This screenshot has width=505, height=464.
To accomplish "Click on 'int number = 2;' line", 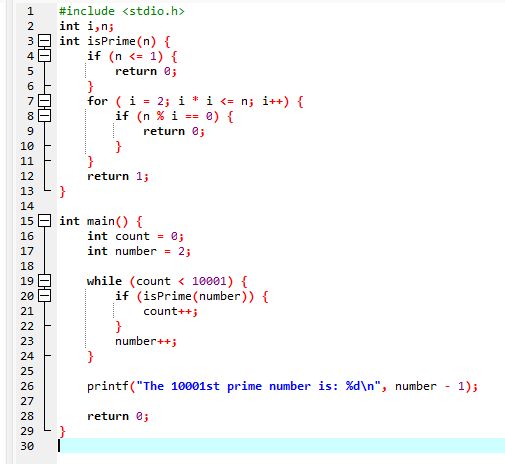I will coord(139,251).
